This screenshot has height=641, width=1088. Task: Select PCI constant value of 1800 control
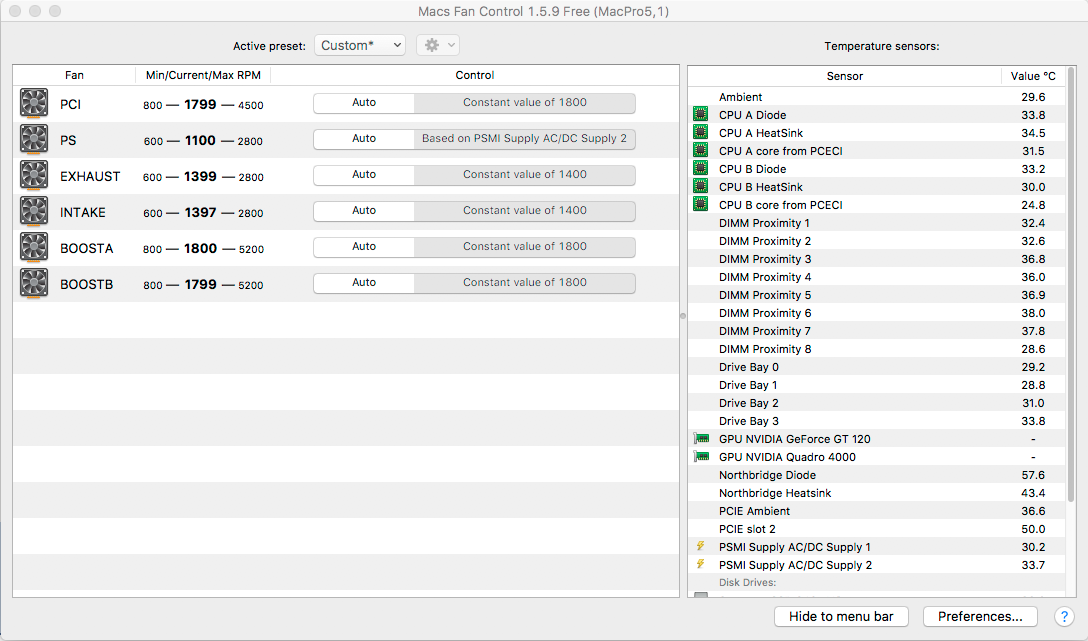click(x=525, y=103)
